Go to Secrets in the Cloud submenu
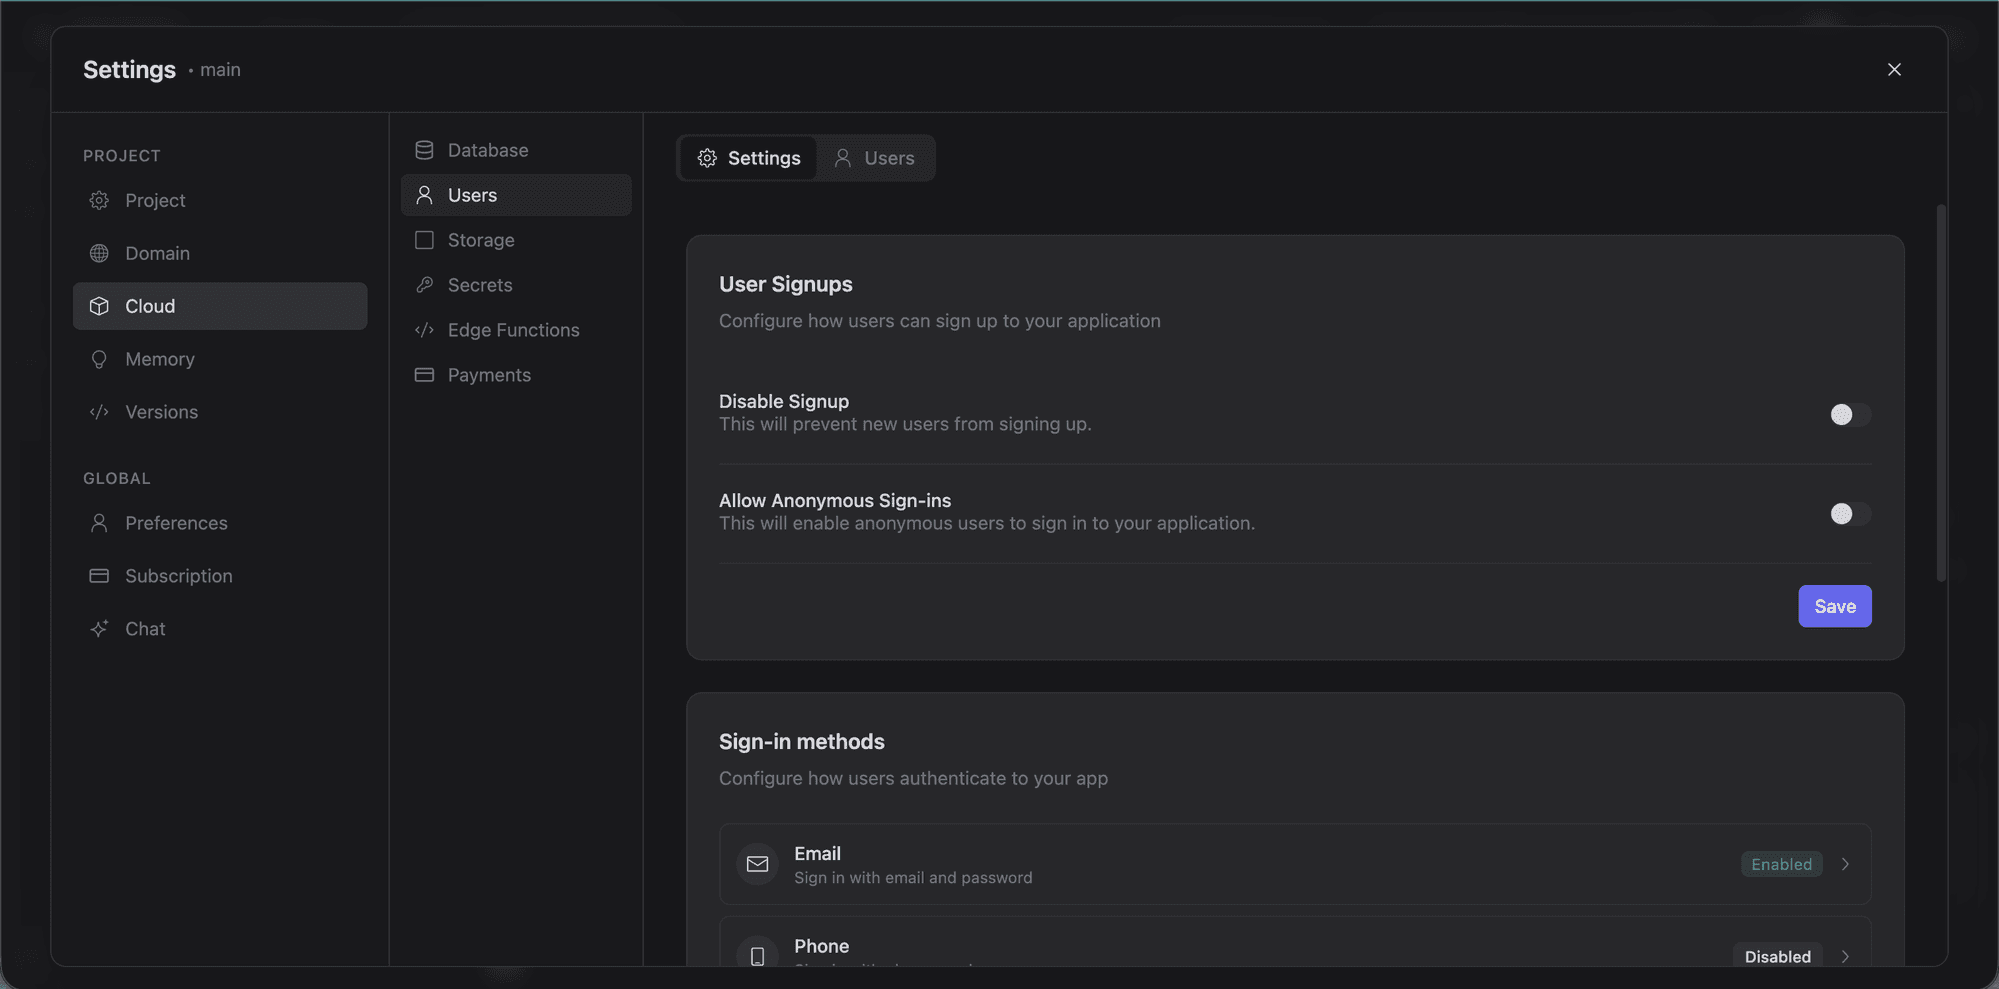 tap(516, 285)
